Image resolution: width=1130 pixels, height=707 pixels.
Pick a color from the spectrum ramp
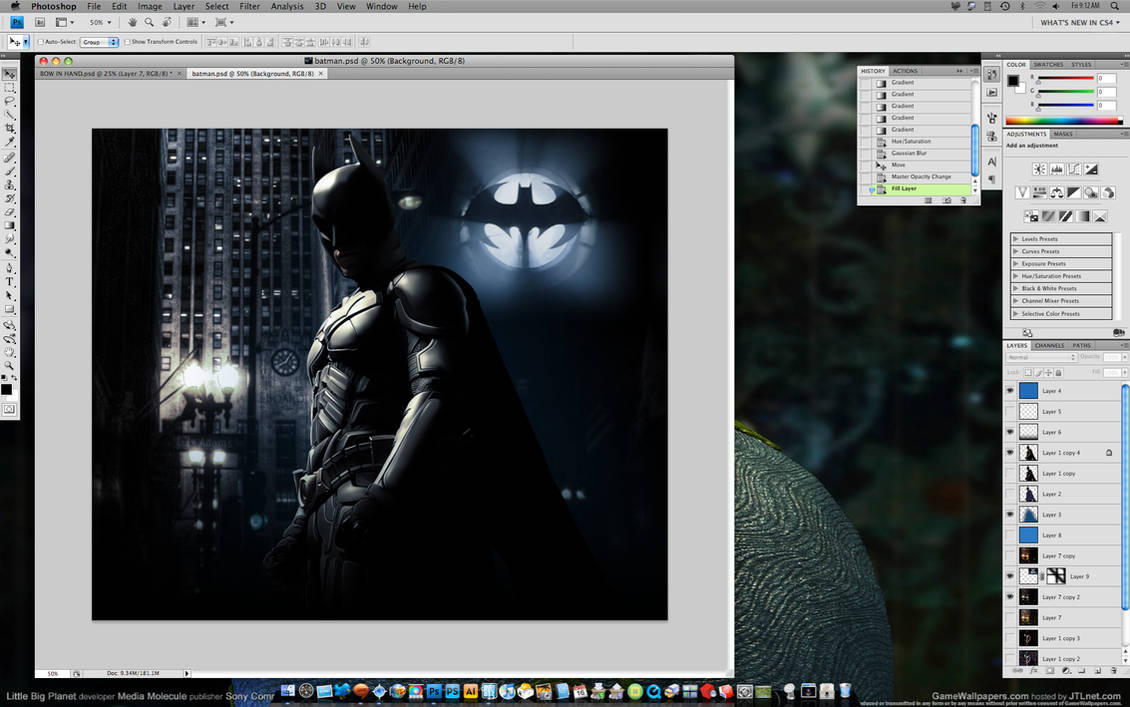[1064, 120]
